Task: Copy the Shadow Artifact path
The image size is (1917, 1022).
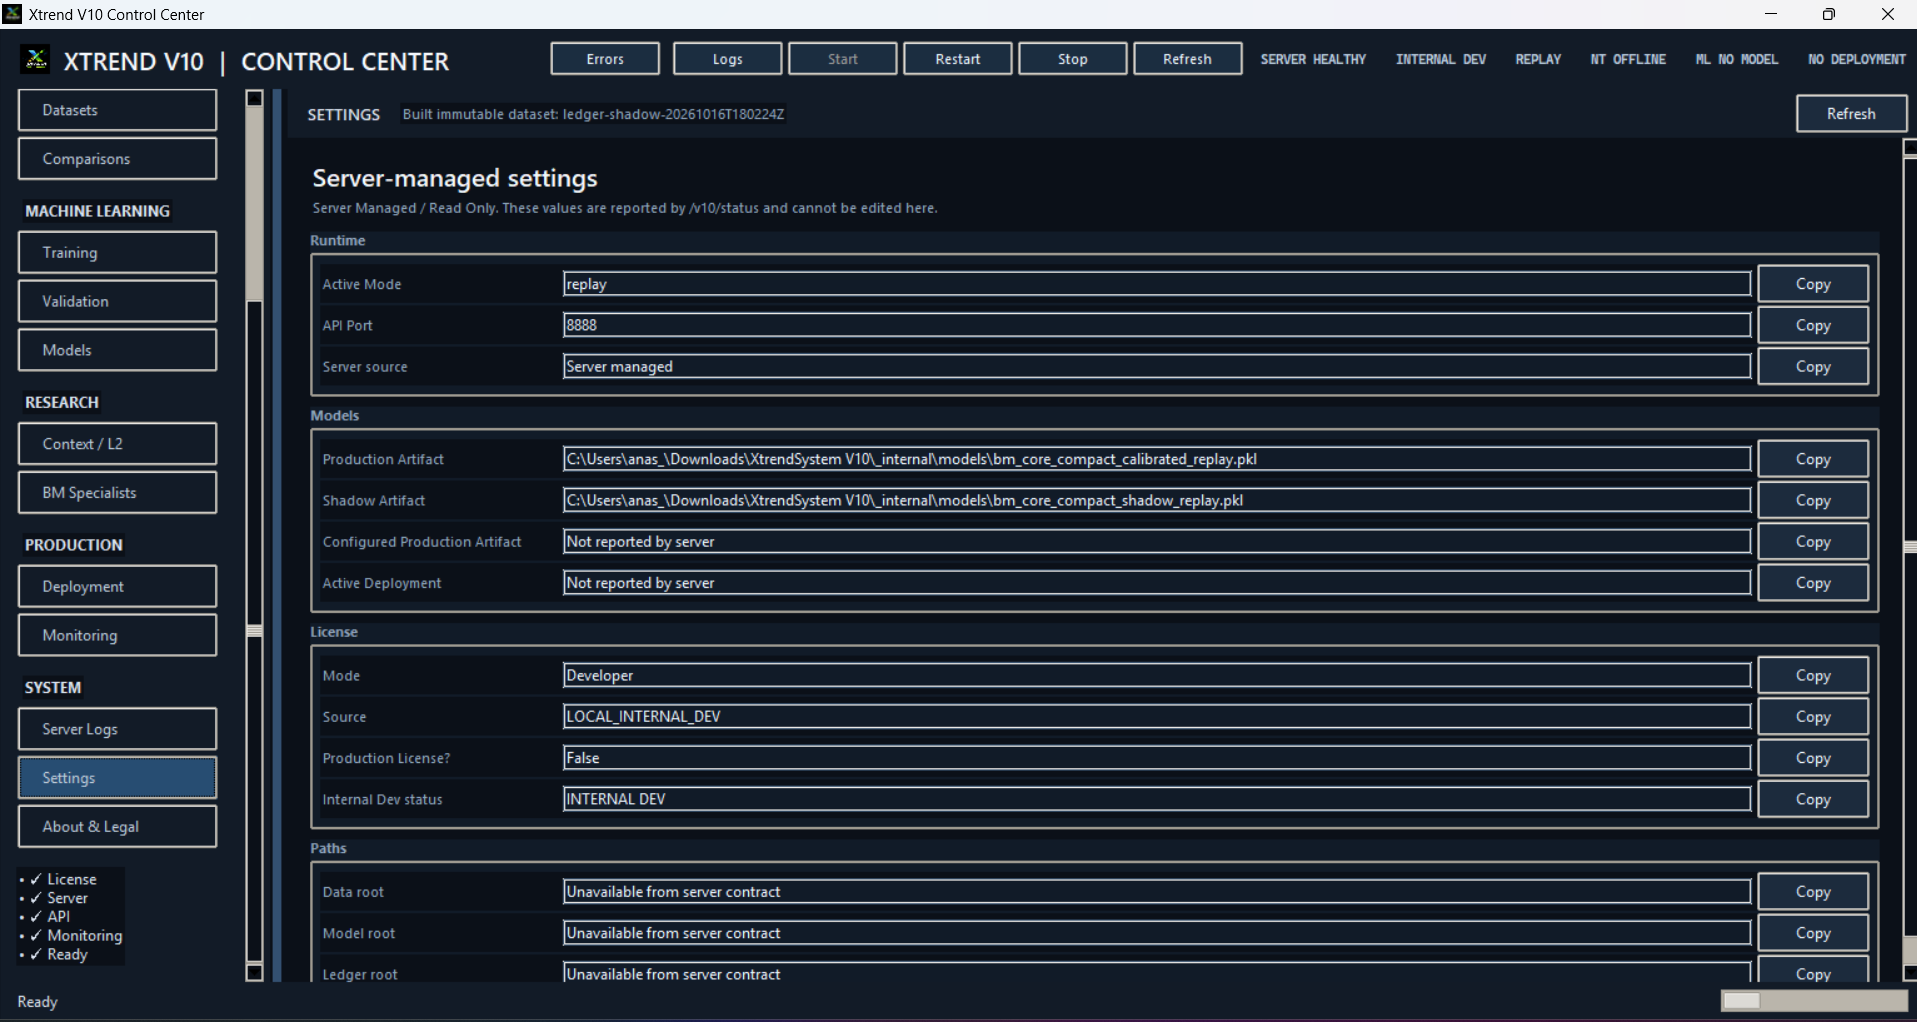Action: 1813,500
